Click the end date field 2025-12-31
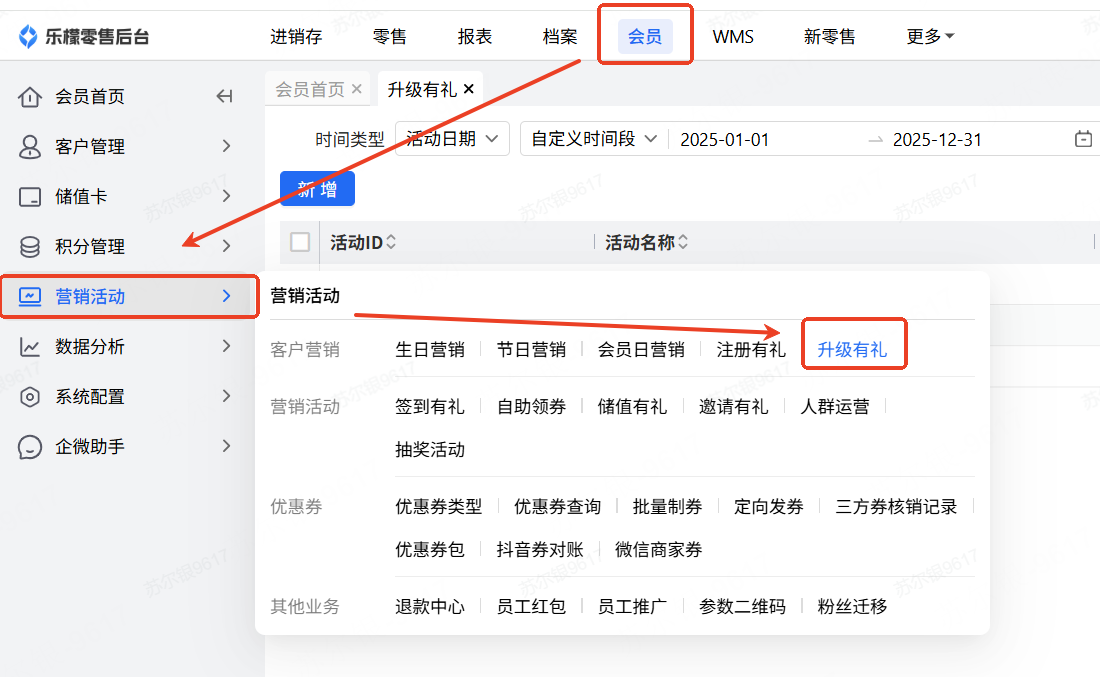1100x677 pixels. (x=937, y=139)
